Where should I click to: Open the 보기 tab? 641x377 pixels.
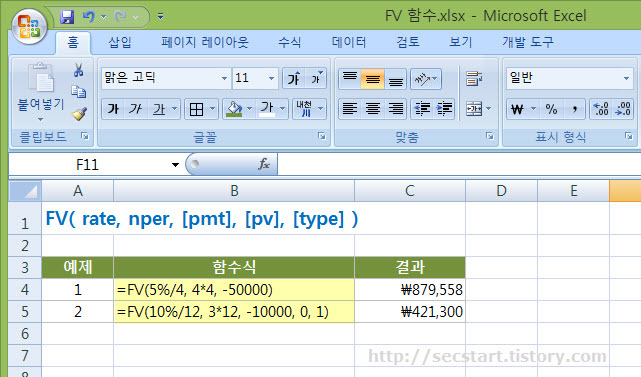point(461,42)
